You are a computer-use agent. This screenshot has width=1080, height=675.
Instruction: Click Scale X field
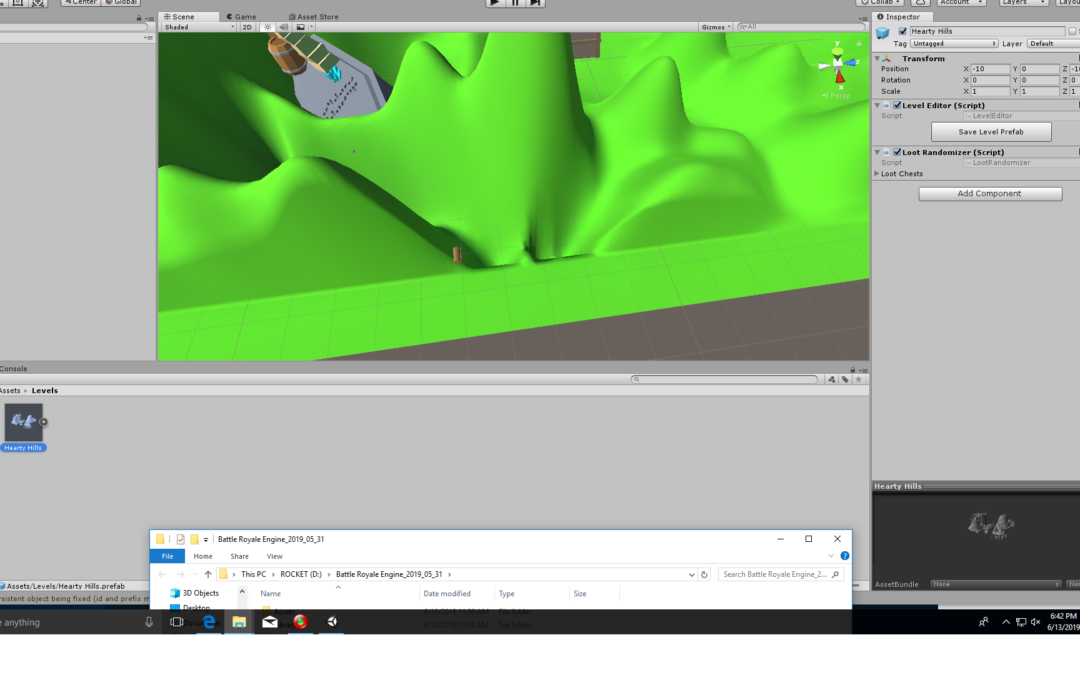[990, 91]
